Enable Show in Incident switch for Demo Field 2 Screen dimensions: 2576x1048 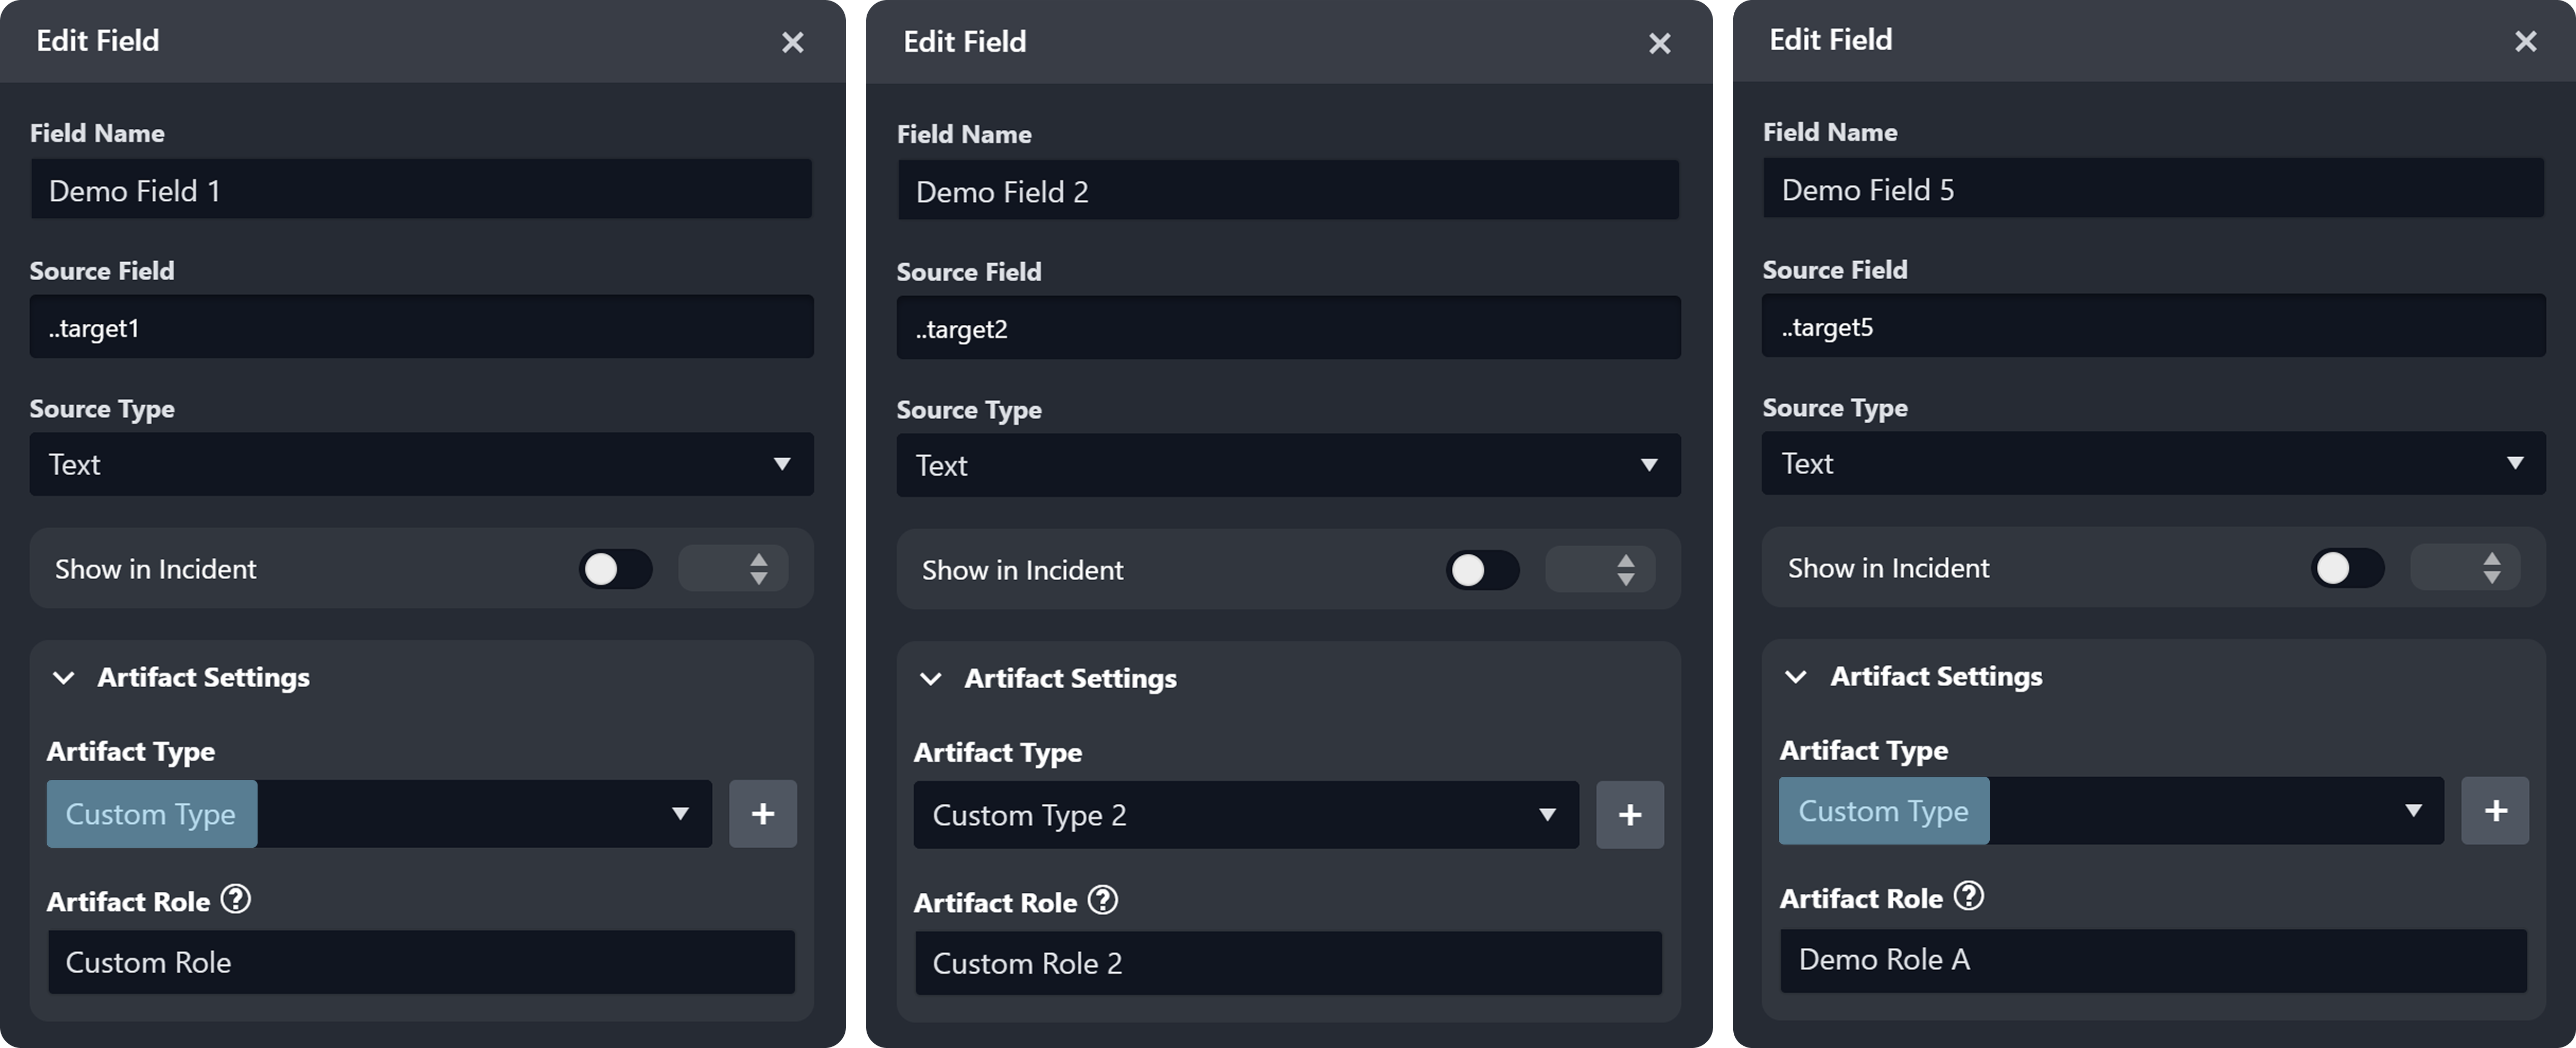pos(1482,570)
